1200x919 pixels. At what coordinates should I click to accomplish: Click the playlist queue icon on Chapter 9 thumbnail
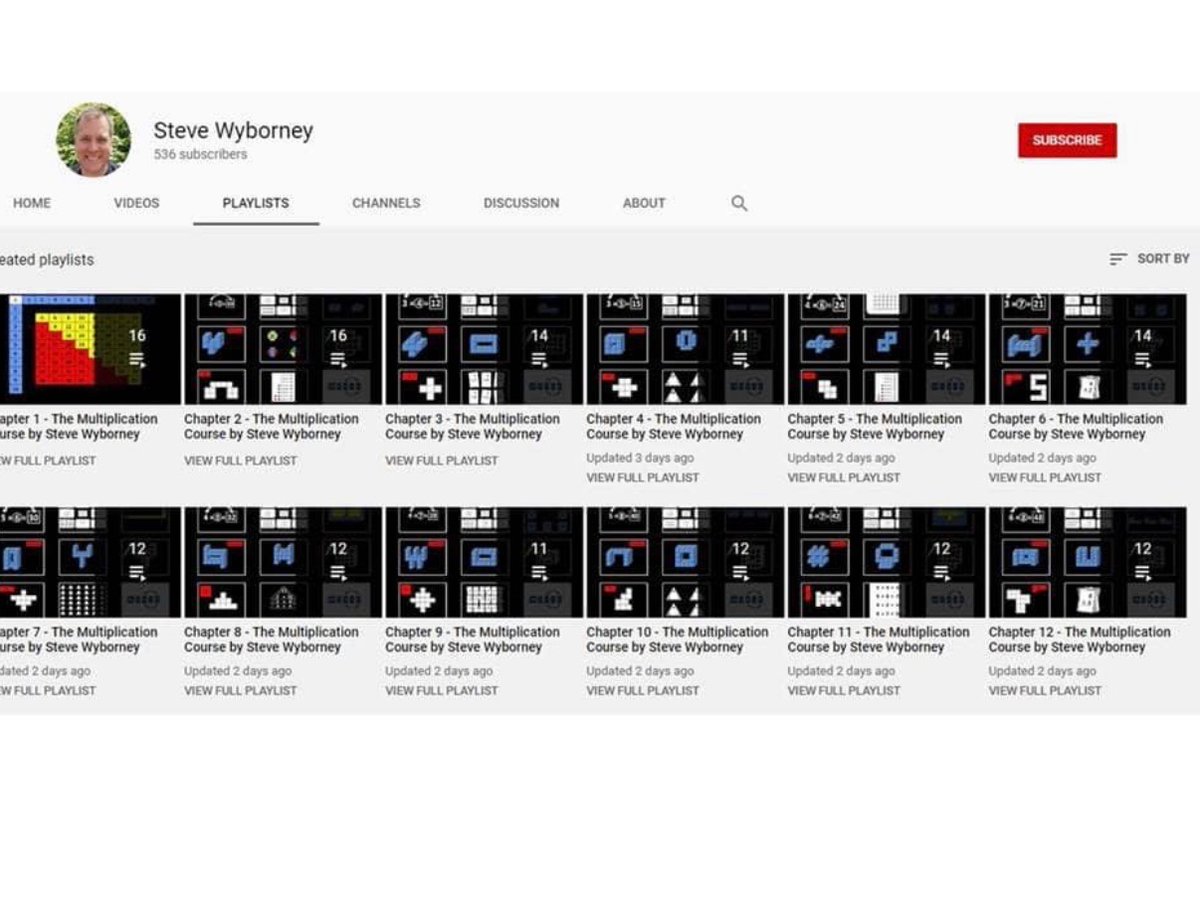[539, 573]
